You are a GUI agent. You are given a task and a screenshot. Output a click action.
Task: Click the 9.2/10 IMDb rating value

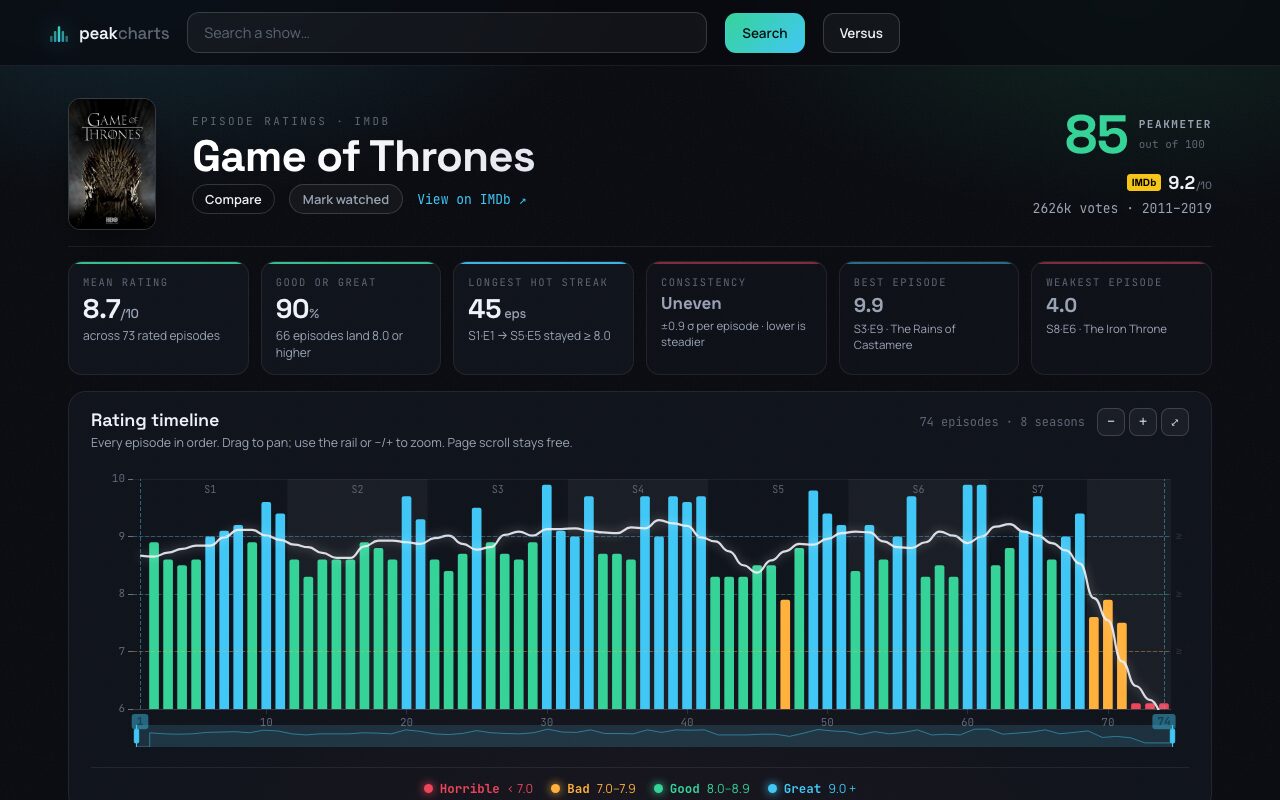coord(1190,183)
